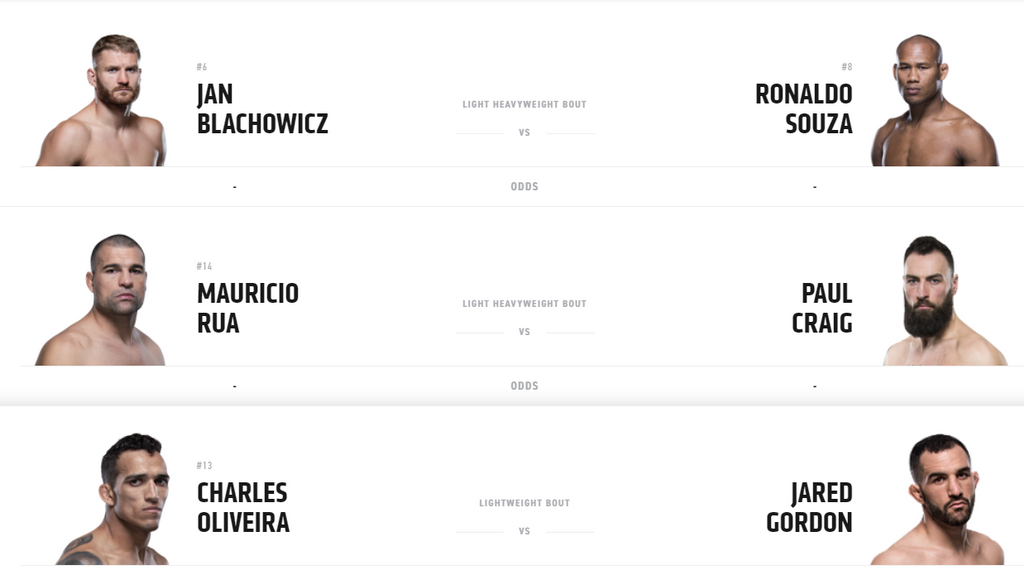This screenshot has width=1024, height=574.
Task: Click the #13 ranking above Oliveira
Action: click(204, 465)
